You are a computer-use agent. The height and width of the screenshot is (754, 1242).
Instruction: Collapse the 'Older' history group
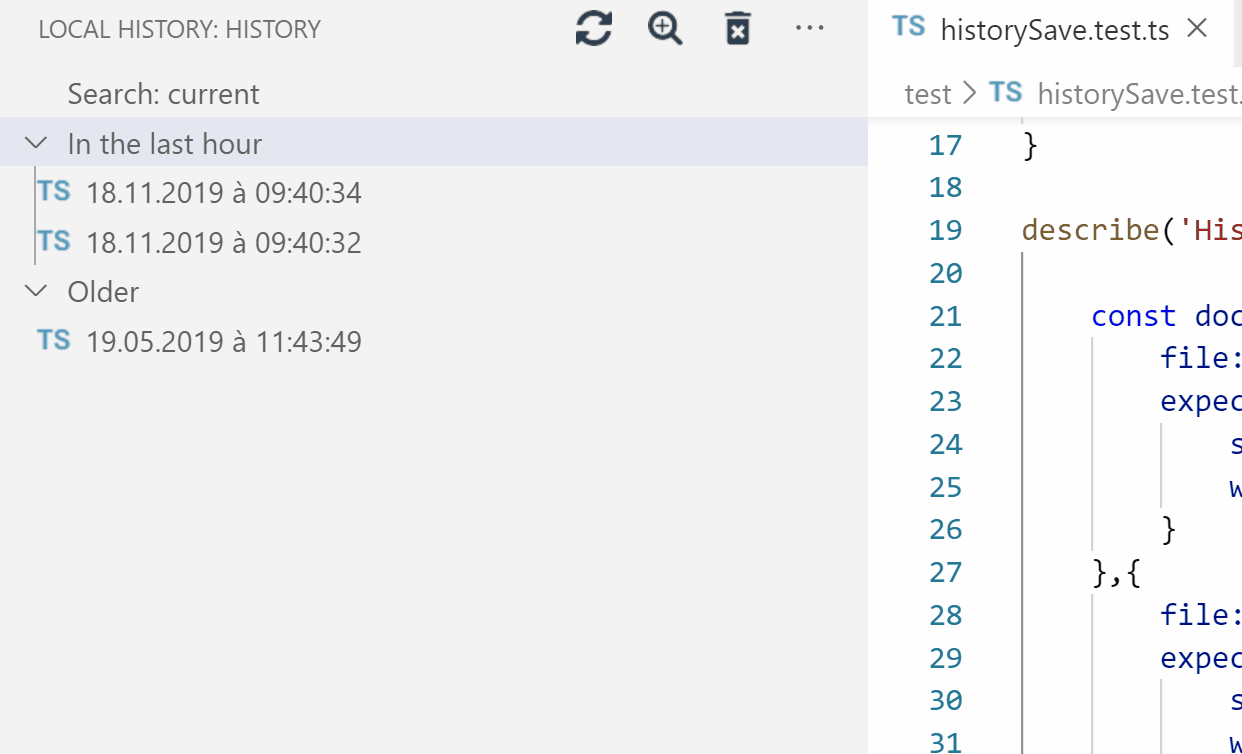coord(36,291)
